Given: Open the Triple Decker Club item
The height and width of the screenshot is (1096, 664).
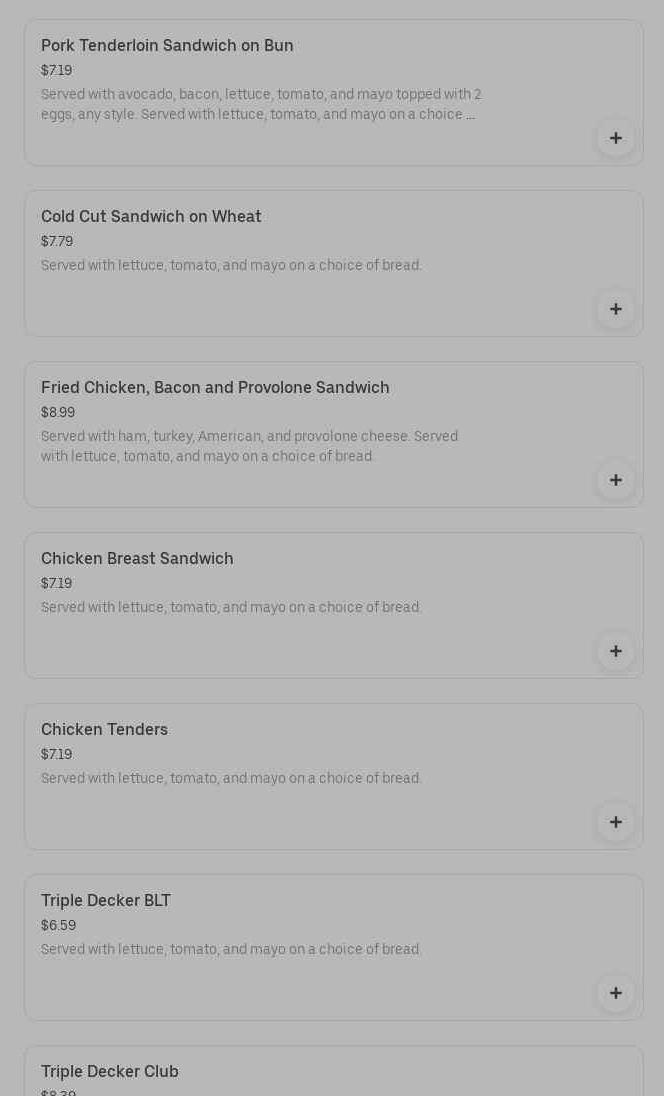Looking at the screenshot, I should (110, 1072).
